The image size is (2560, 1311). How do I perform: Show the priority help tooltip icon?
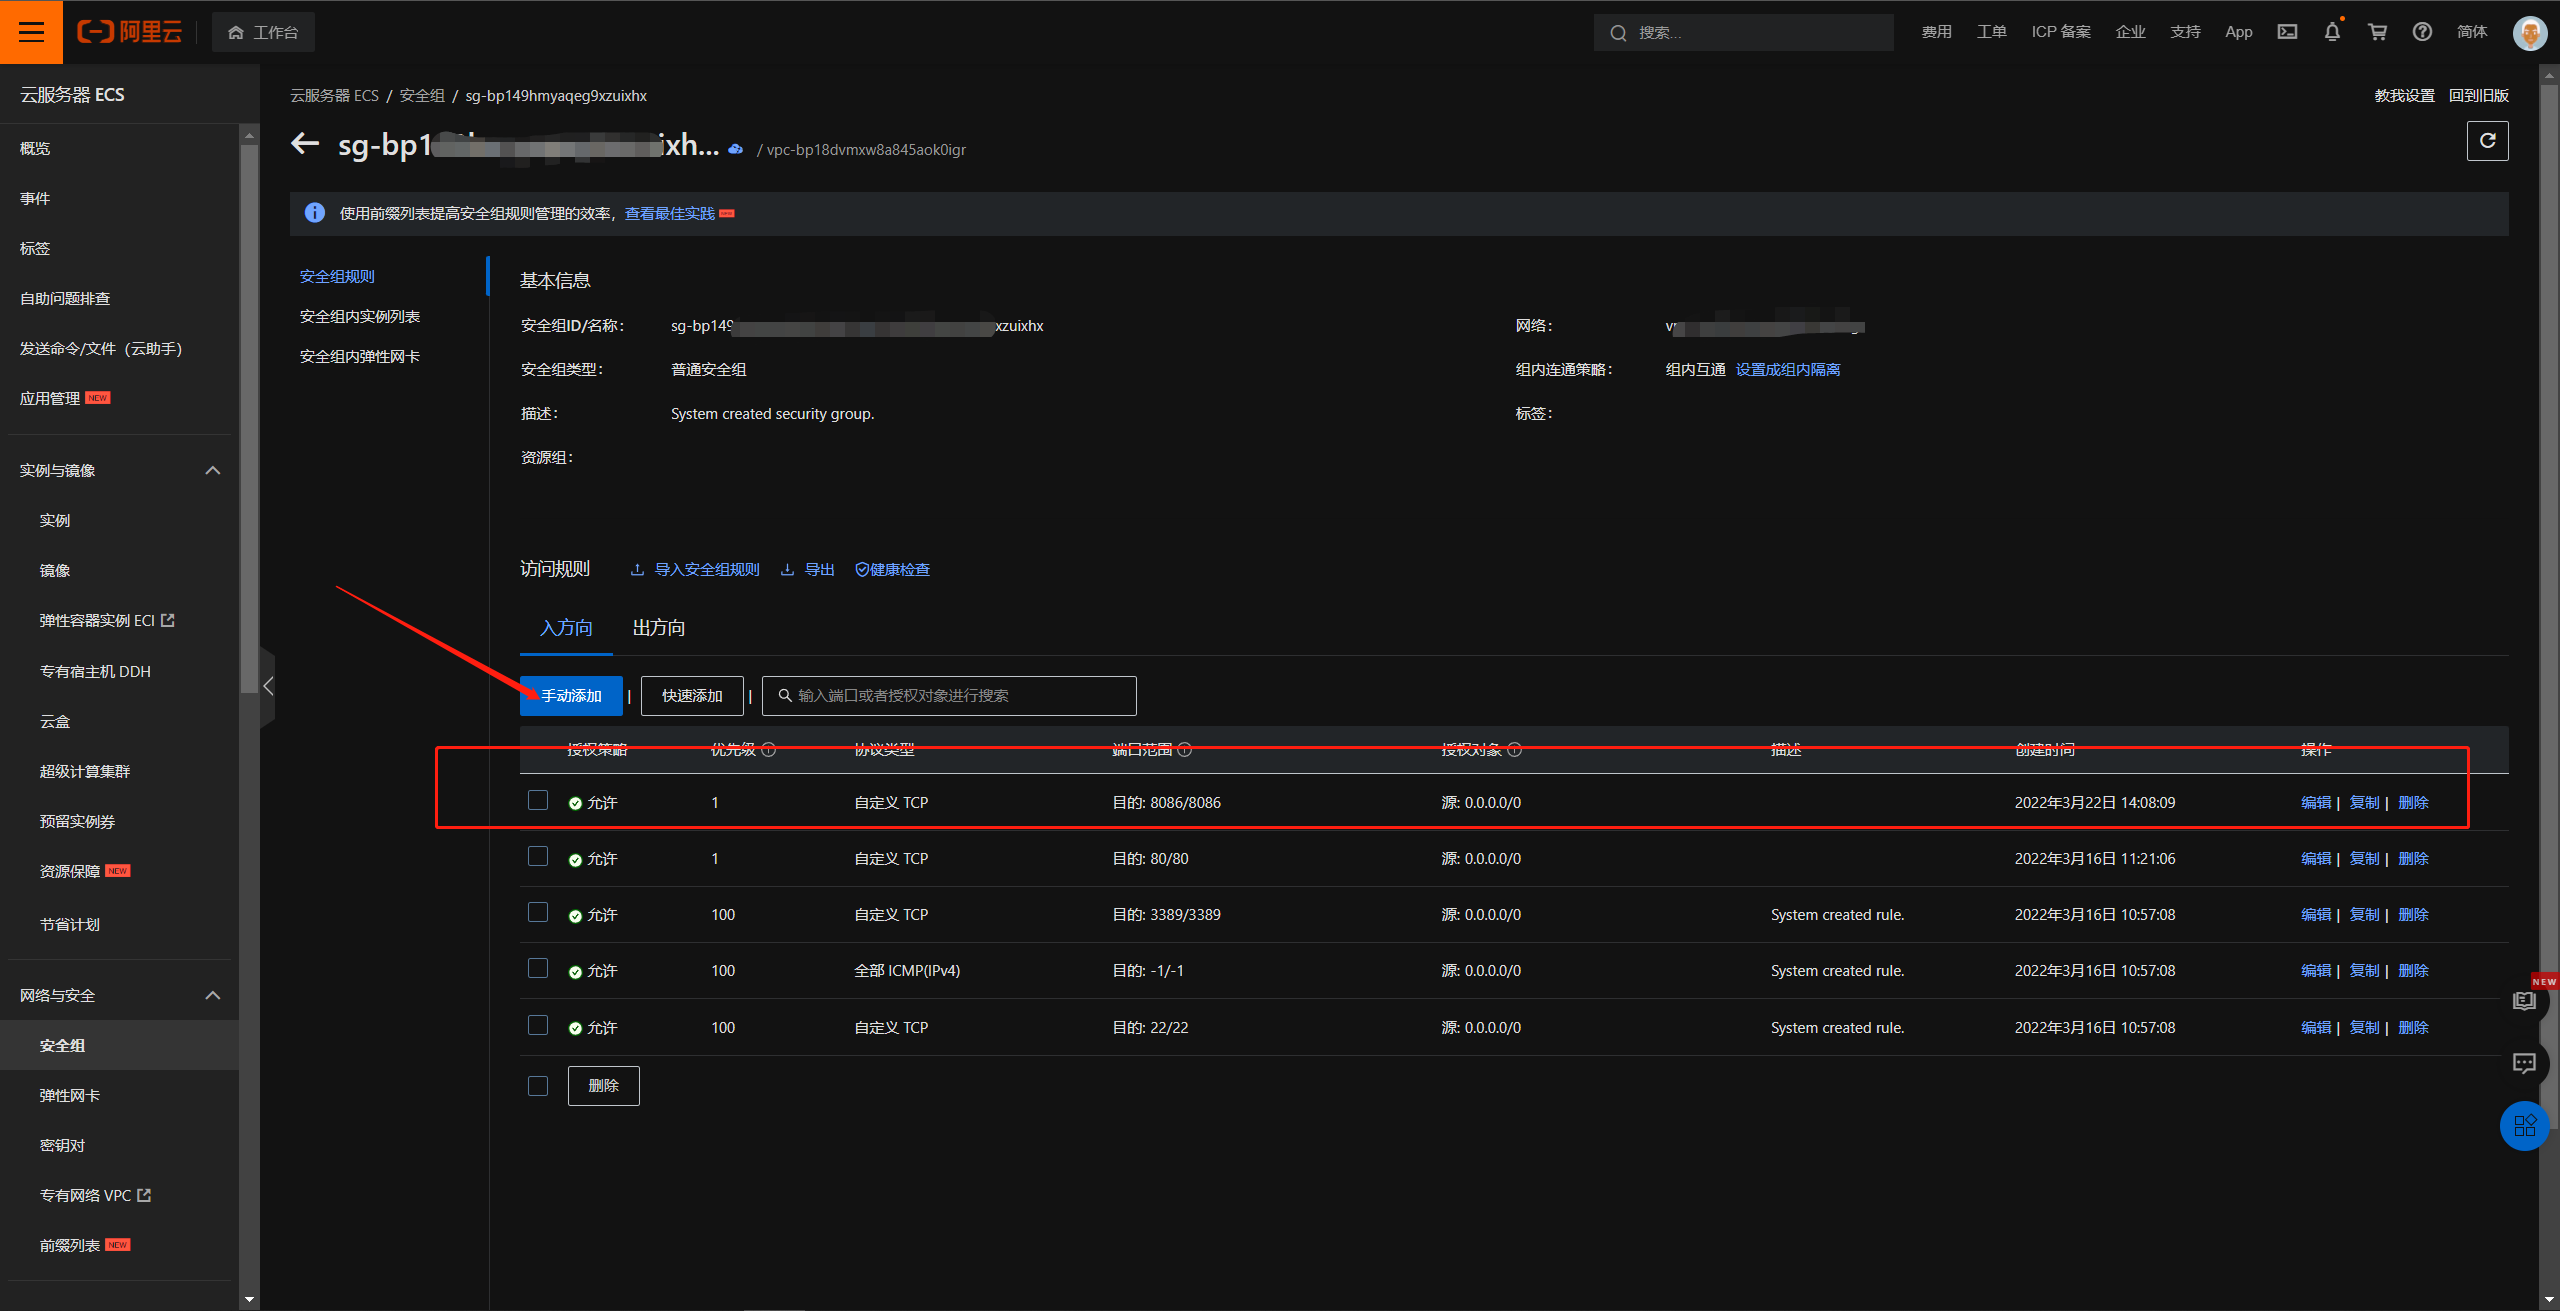pyautogui.click(x=768, y=750)
